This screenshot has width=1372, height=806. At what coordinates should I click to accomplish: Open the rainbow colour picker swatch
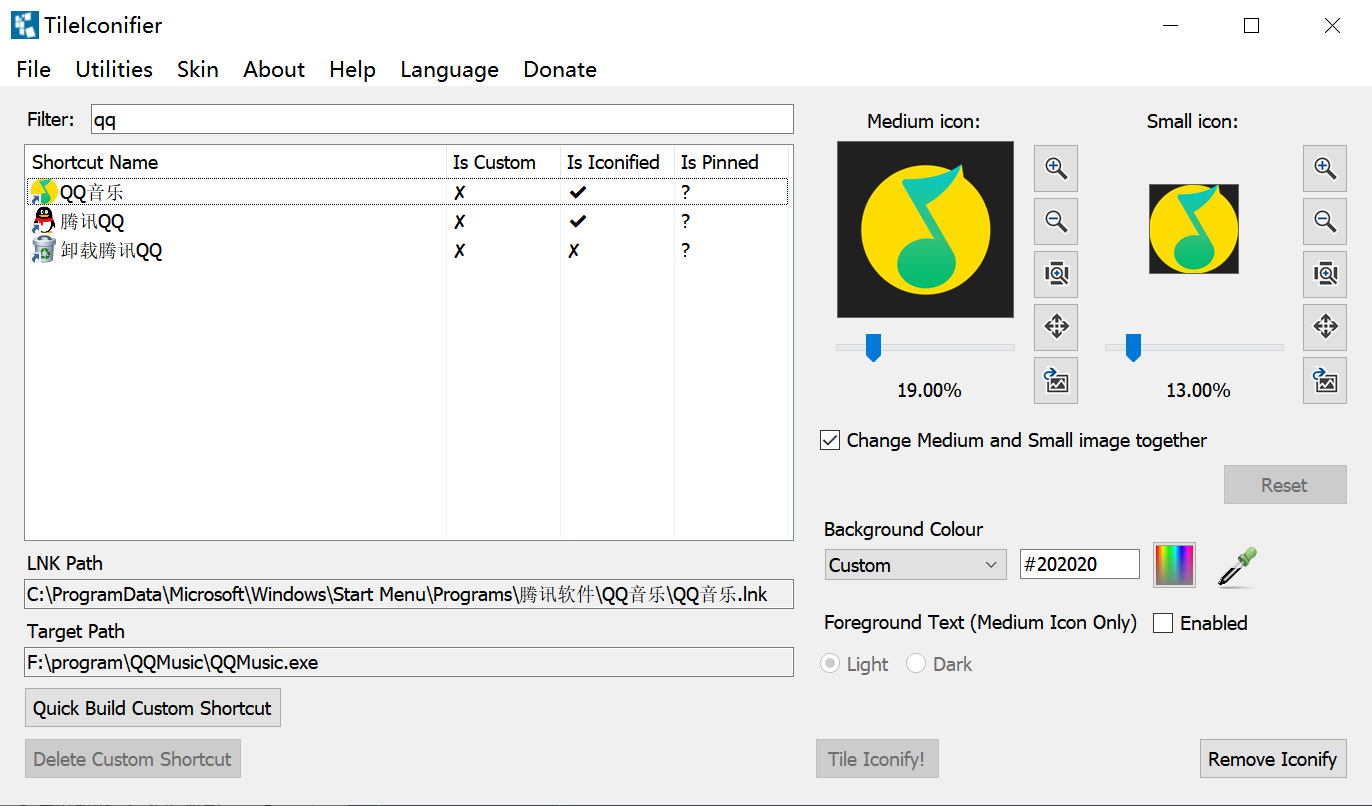1175,565
